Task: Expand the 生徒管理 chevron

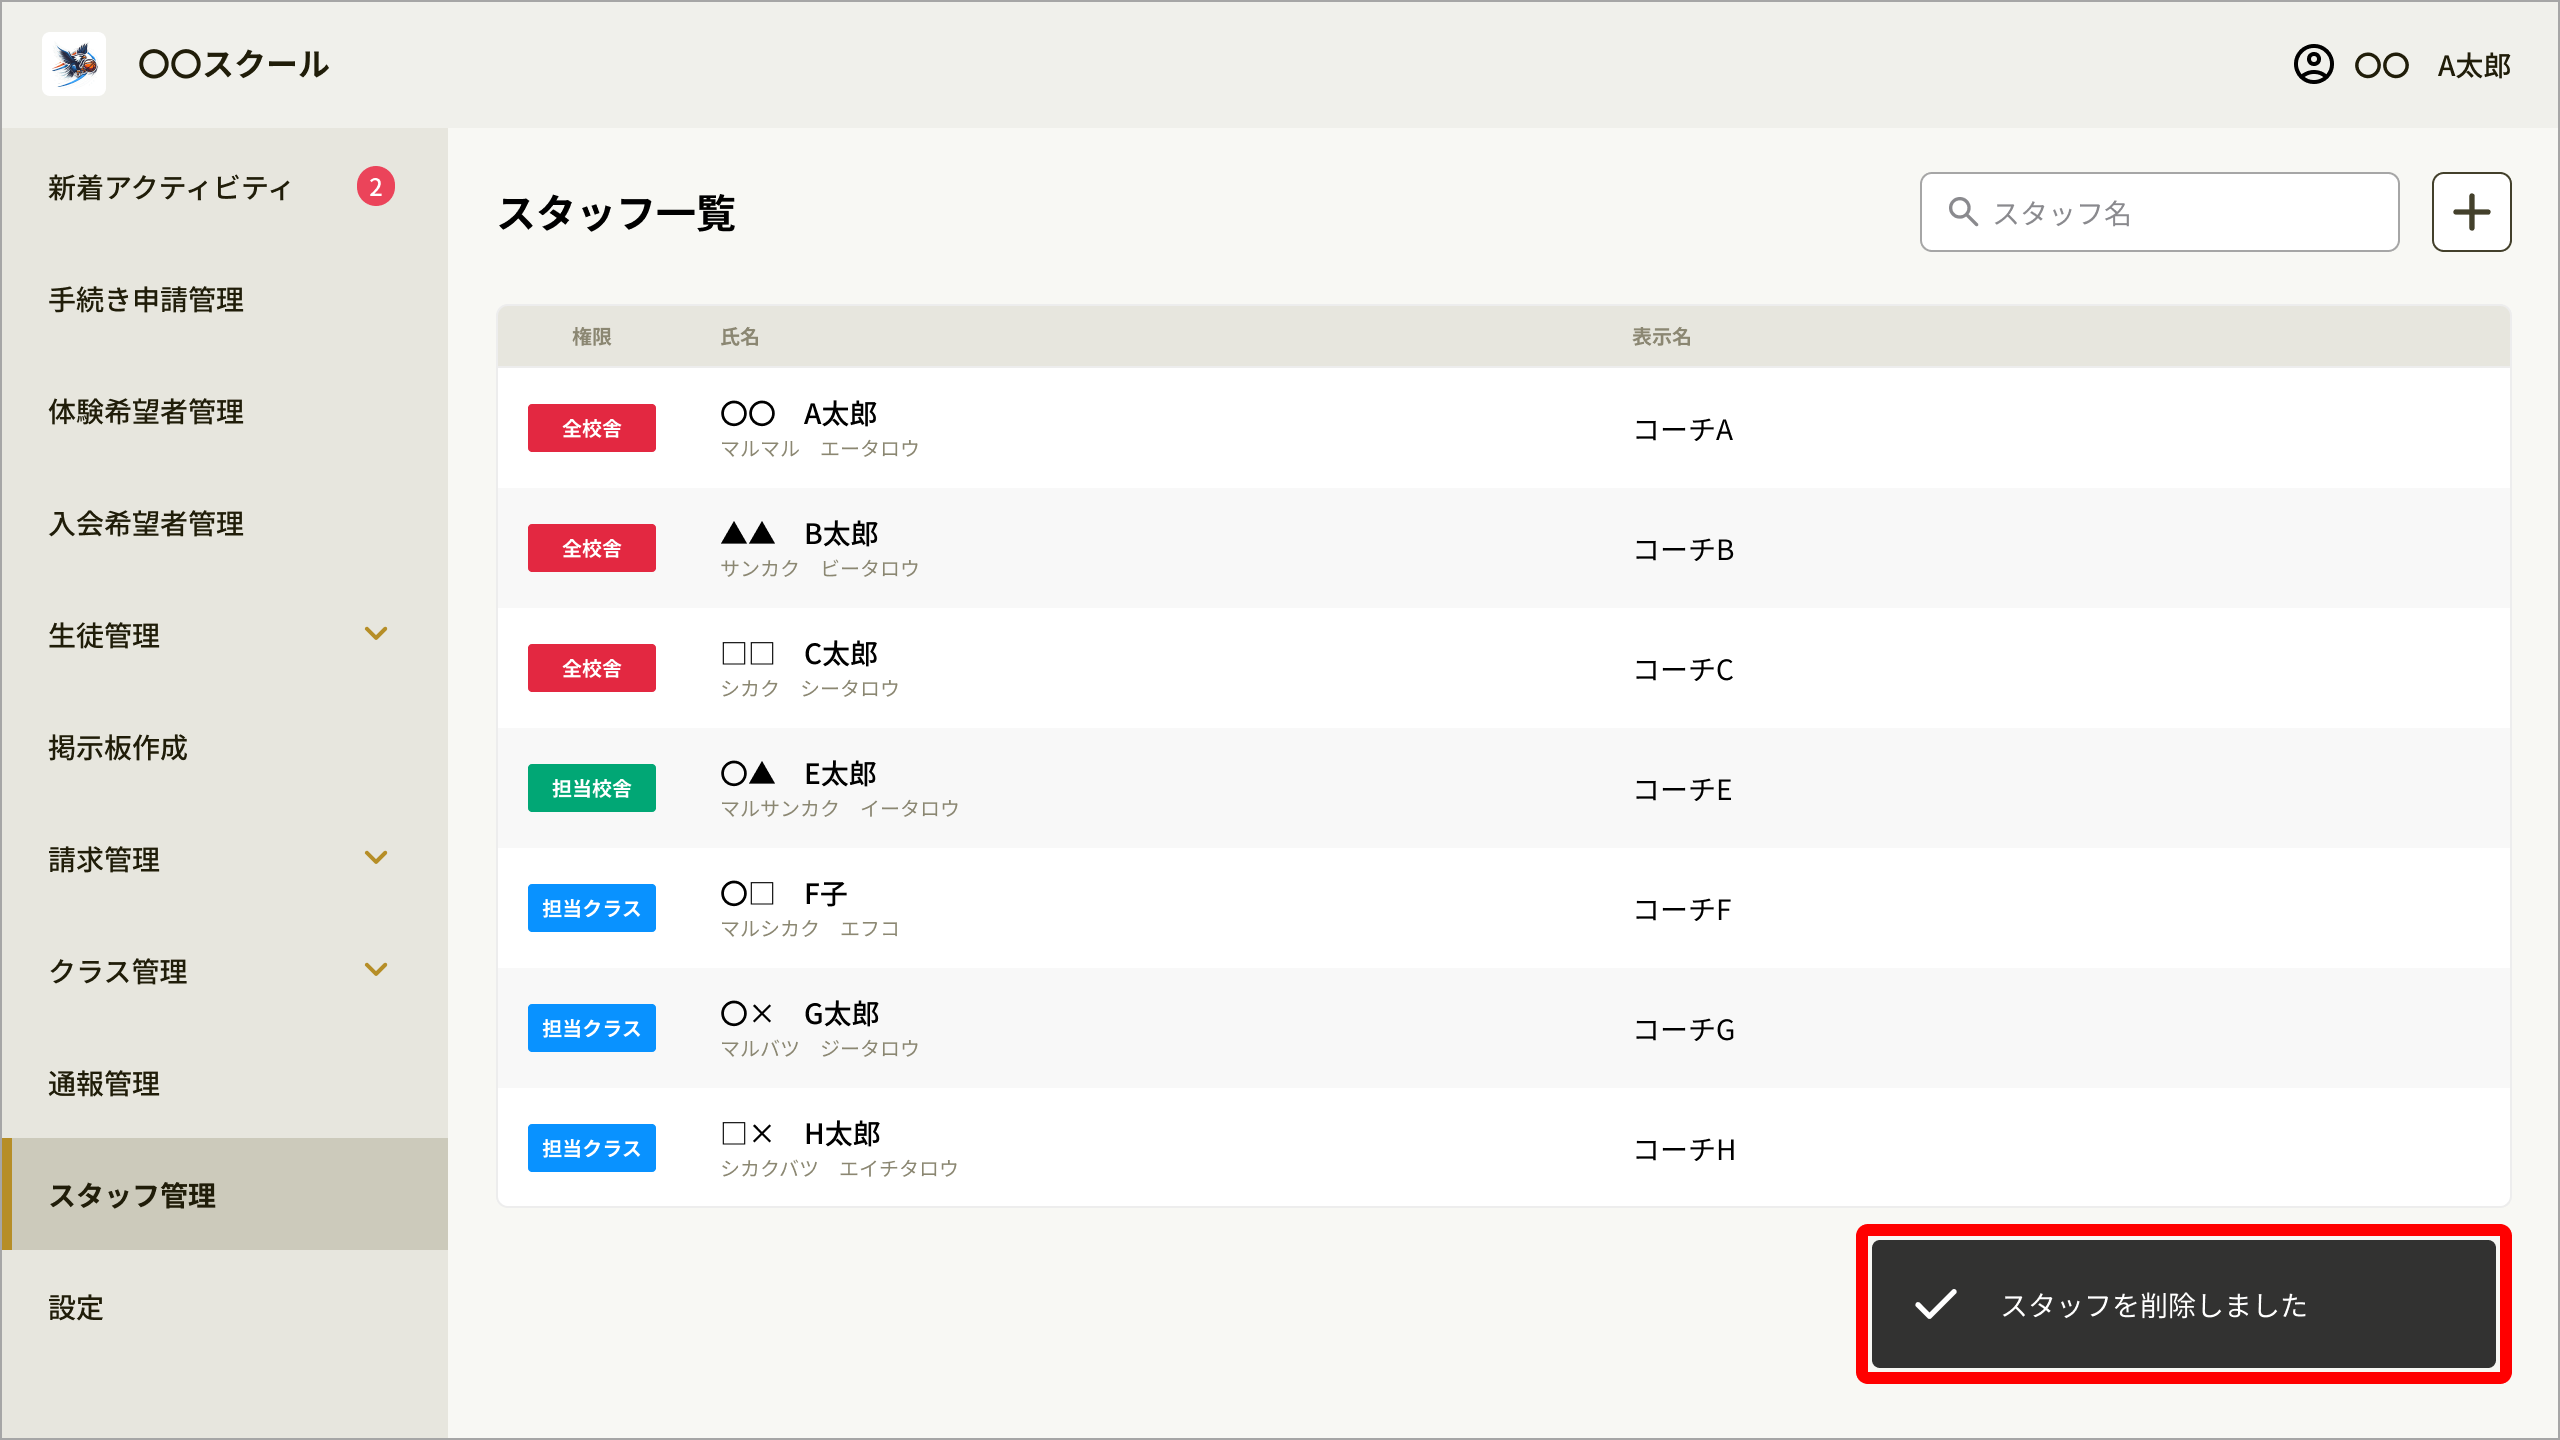Action: 376,634
